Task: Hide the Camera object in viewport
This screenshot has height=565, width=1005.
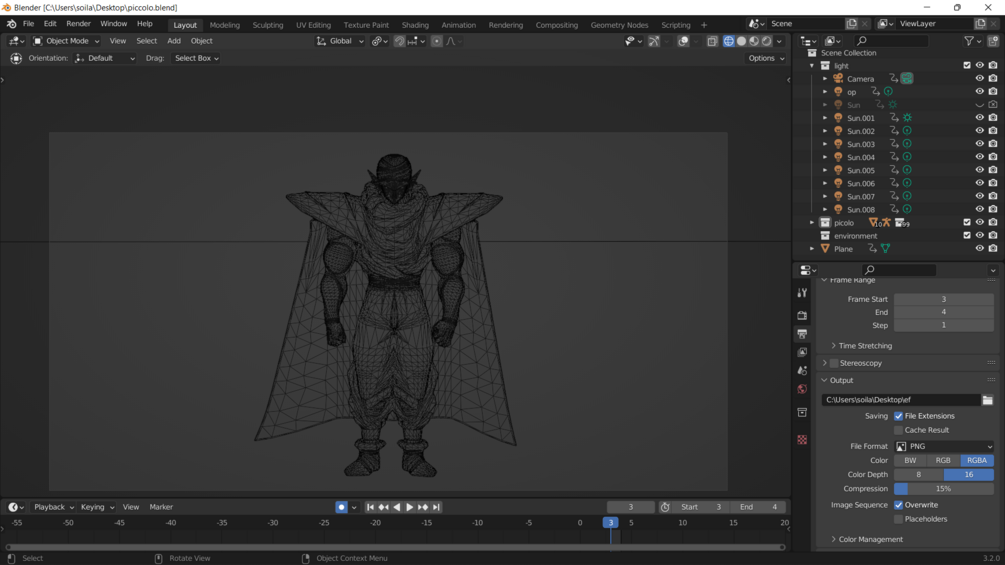Action: pyautogui.click(x=979, y=78)
